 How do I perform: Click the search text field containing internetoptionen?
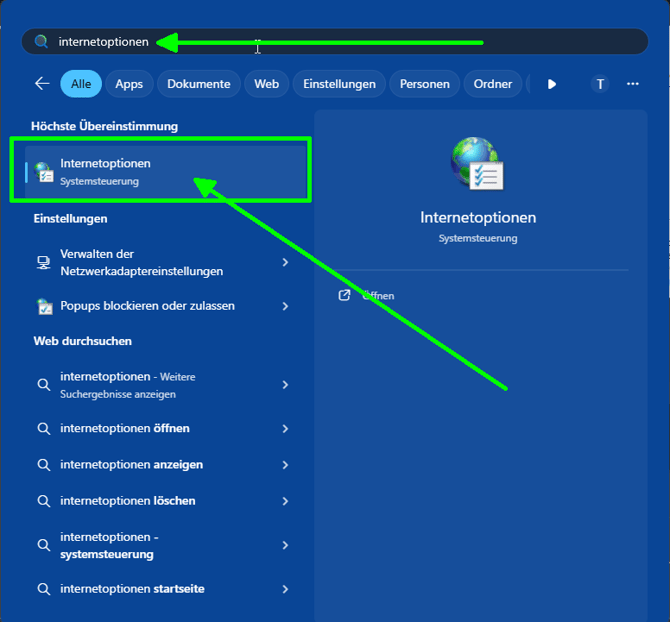tap(300, 42)
